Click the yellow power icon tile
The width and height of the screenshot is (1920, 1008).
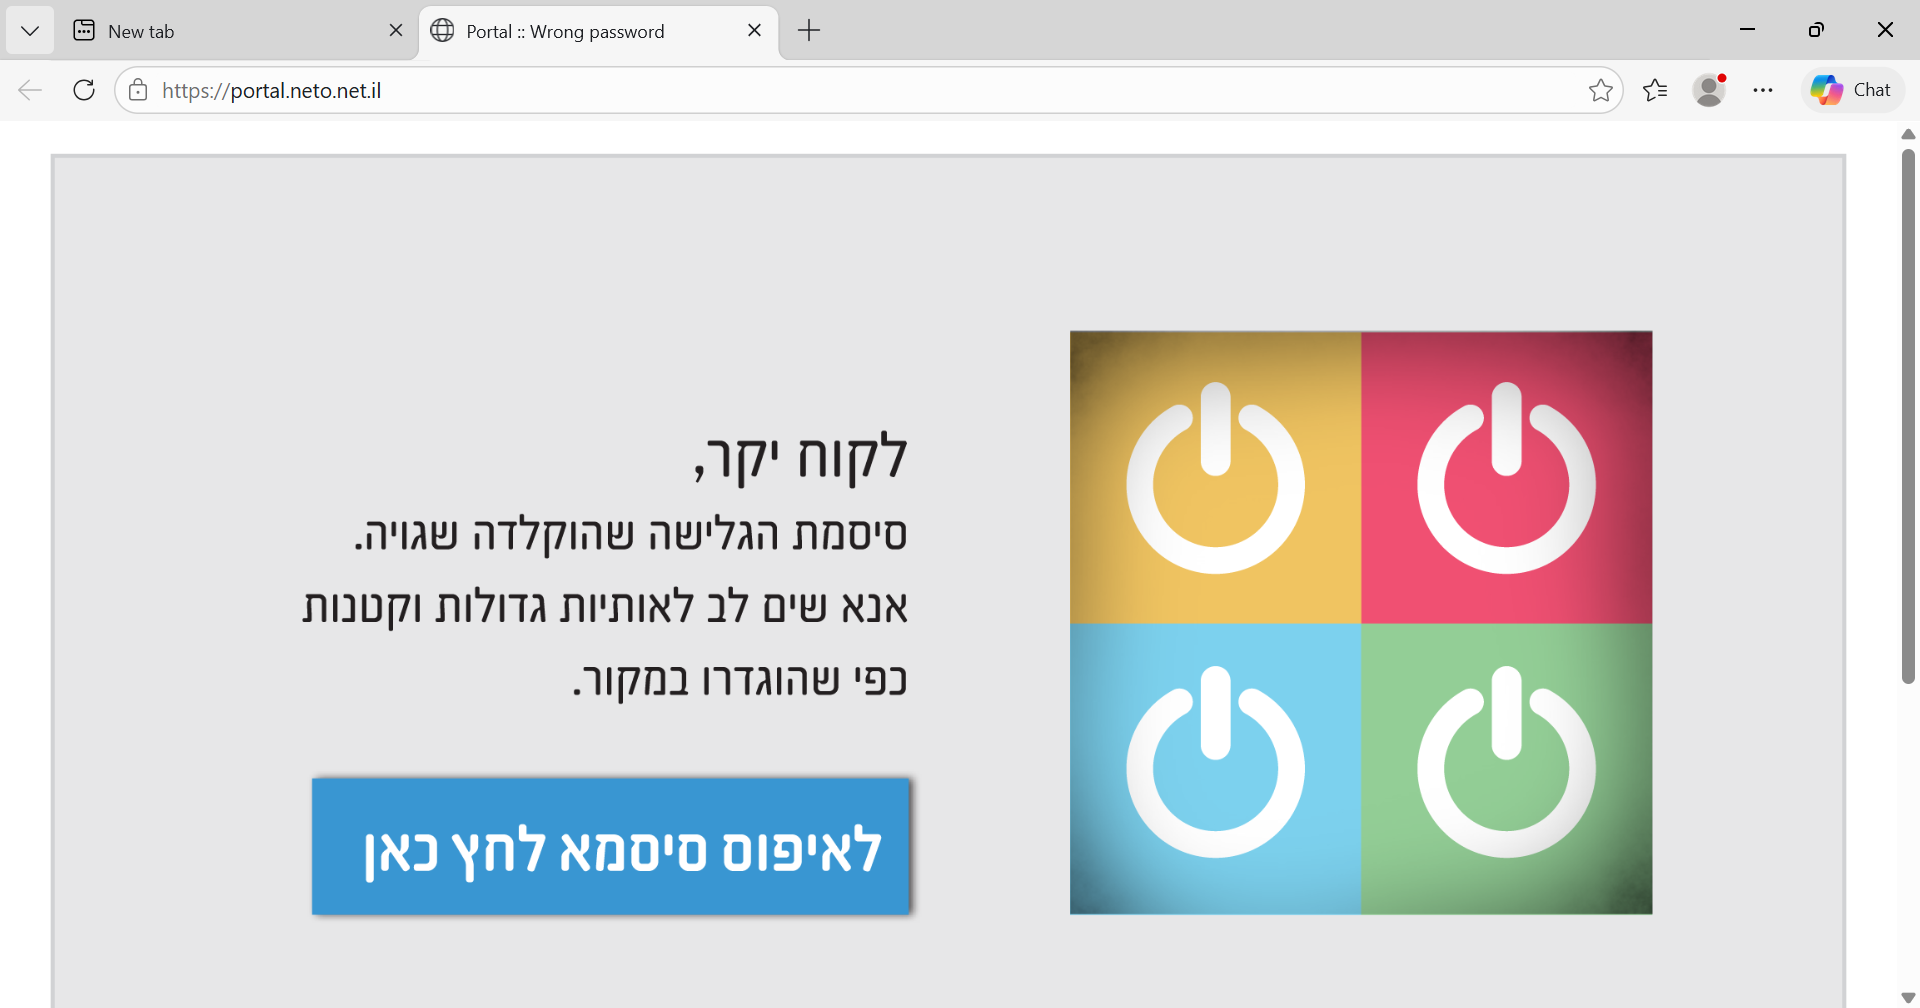click(1215, 477)
